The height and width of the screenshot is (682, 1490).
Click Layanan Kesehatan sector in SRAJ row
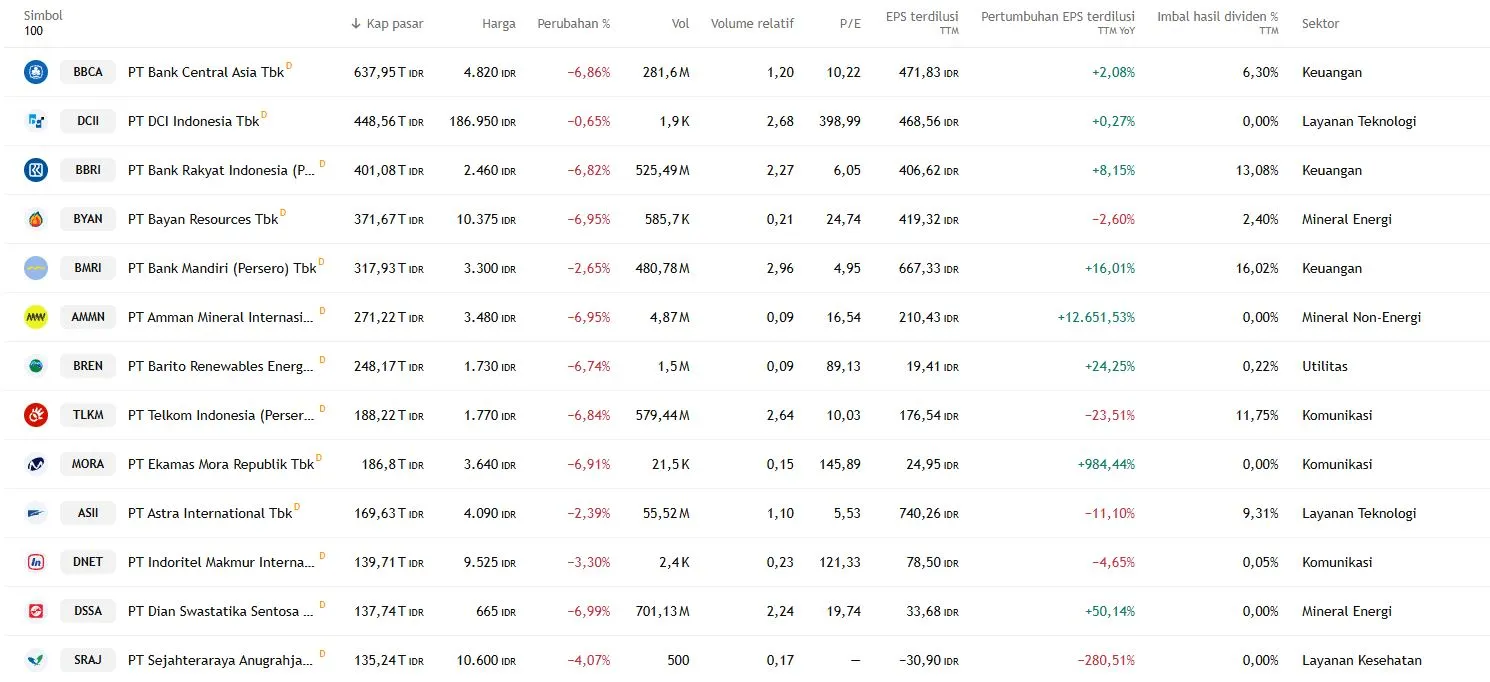1362,660
